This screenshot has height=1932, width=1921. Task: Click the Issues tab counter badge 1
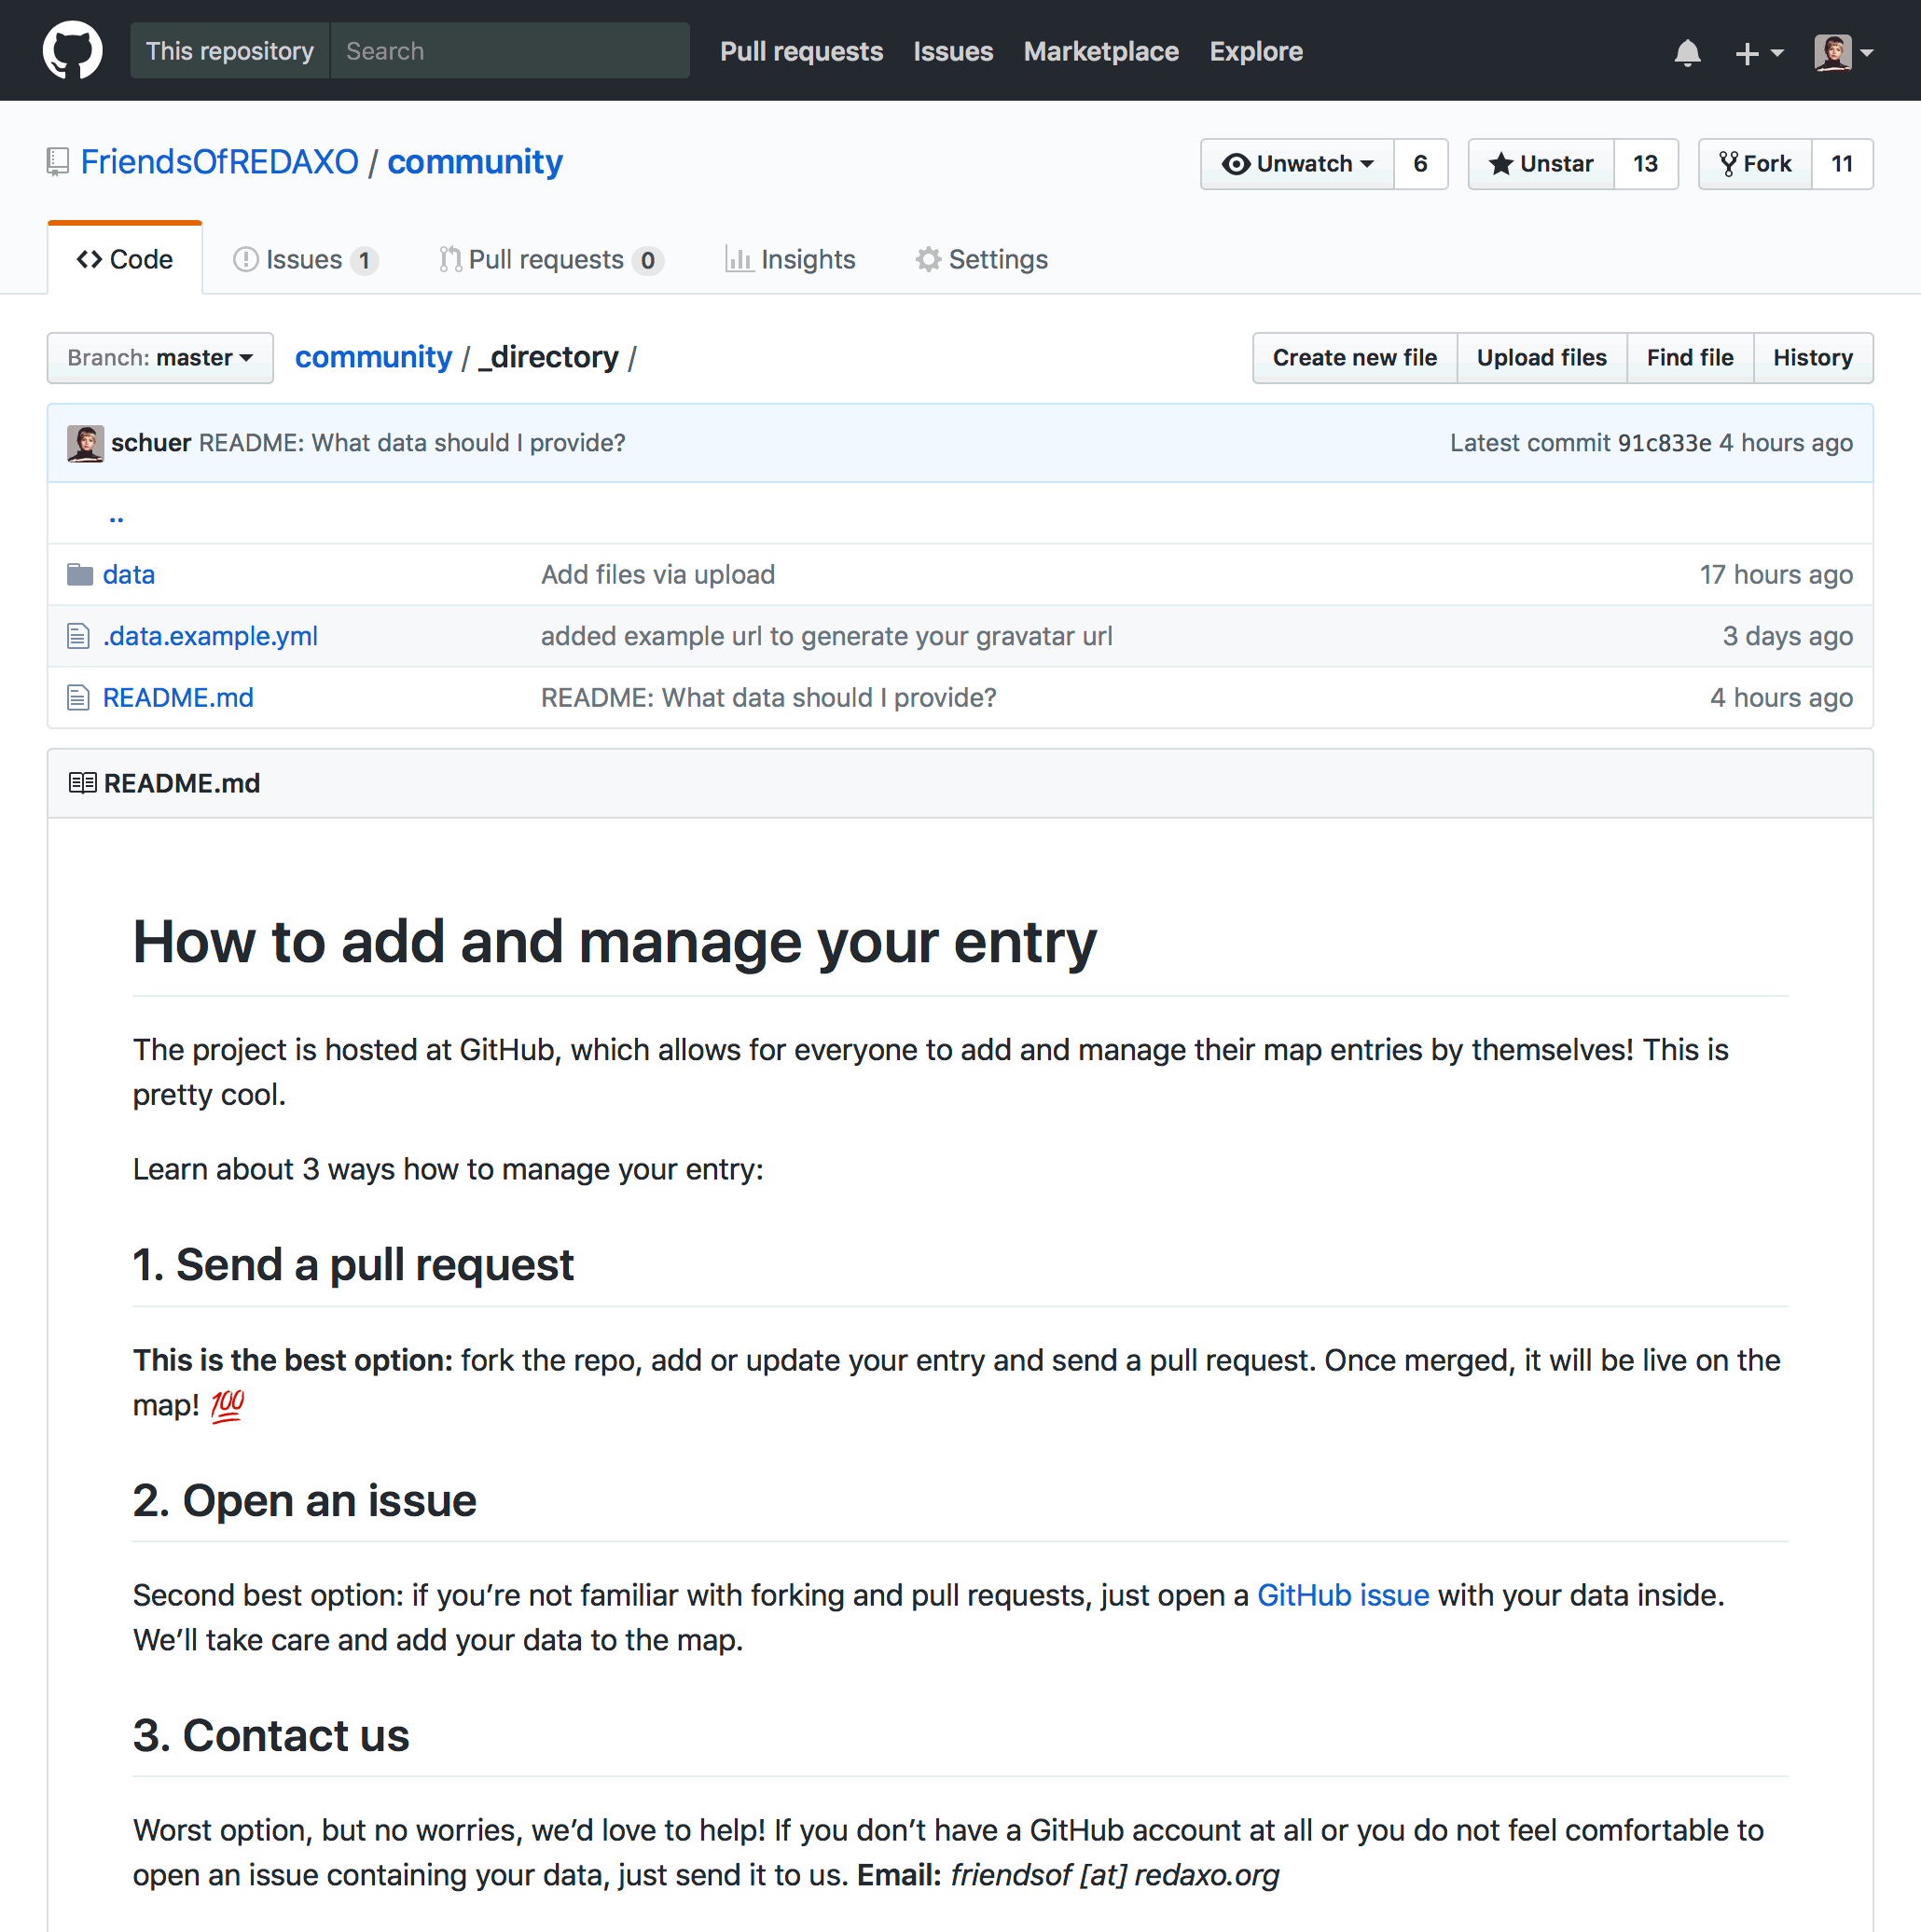(x=364, y=261)
